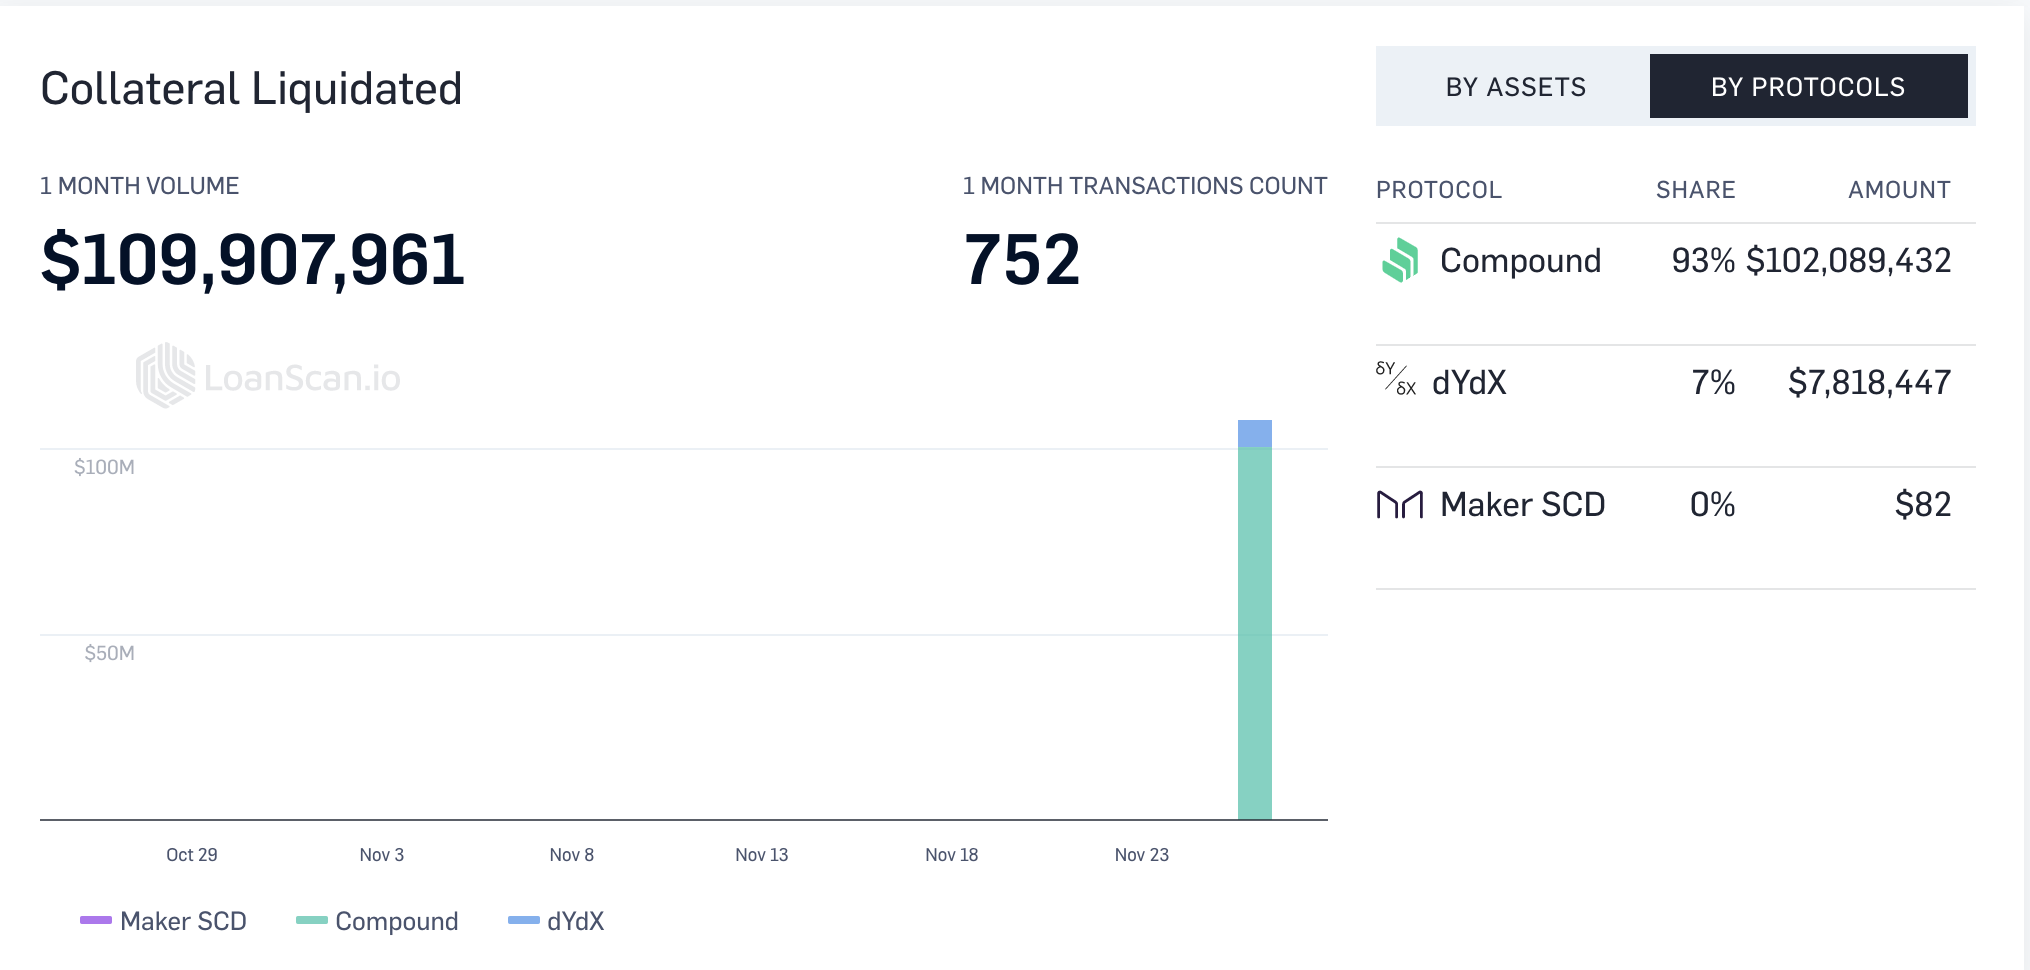The height and width of the screenshot is (970, 2030).
Task: Click the Maker SCD logo icon
Action: [x=1400, y=505]
